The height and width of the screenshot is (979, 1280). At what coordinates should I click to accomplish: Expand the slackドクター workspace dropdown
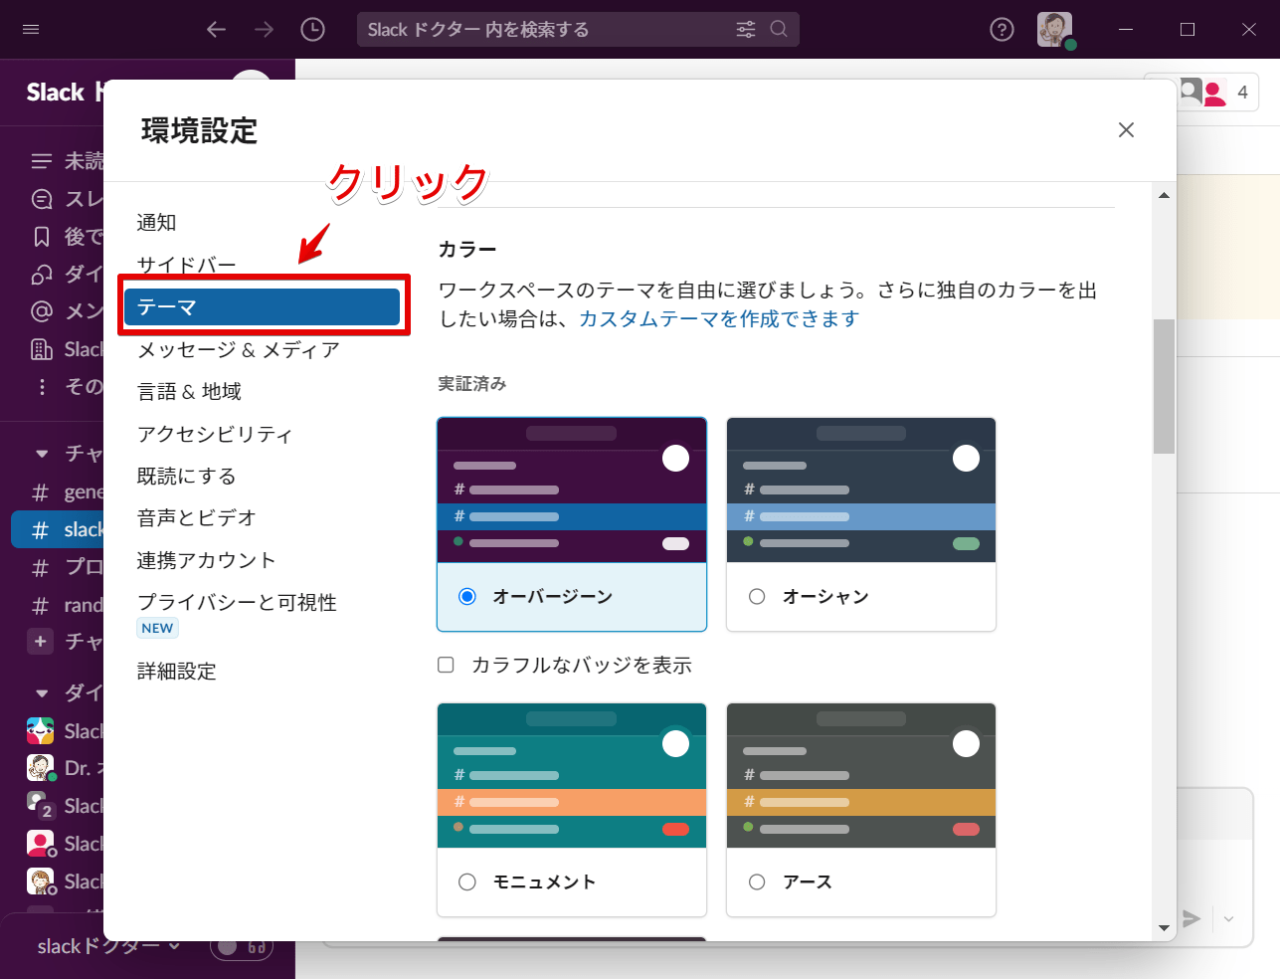click(x=109, y=946)
